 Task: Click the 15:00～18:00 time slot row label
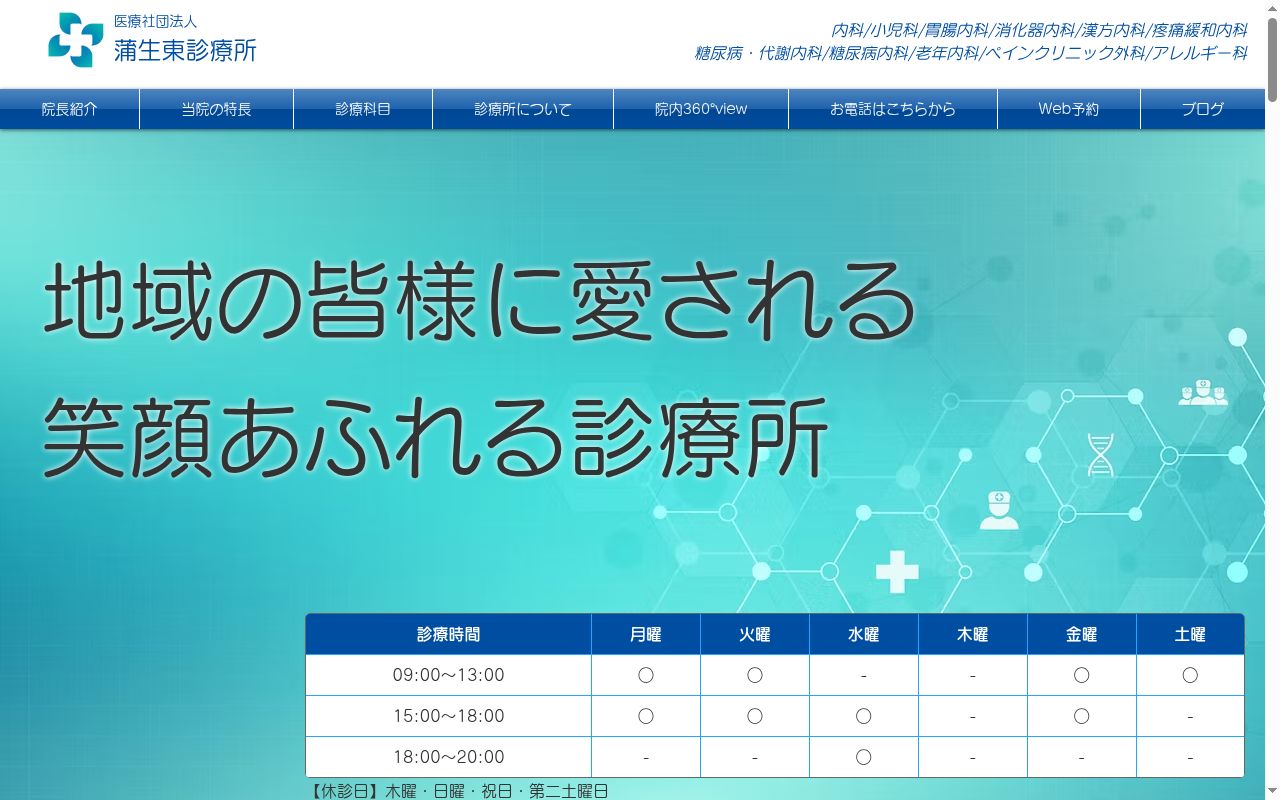(x=448, y=716)
